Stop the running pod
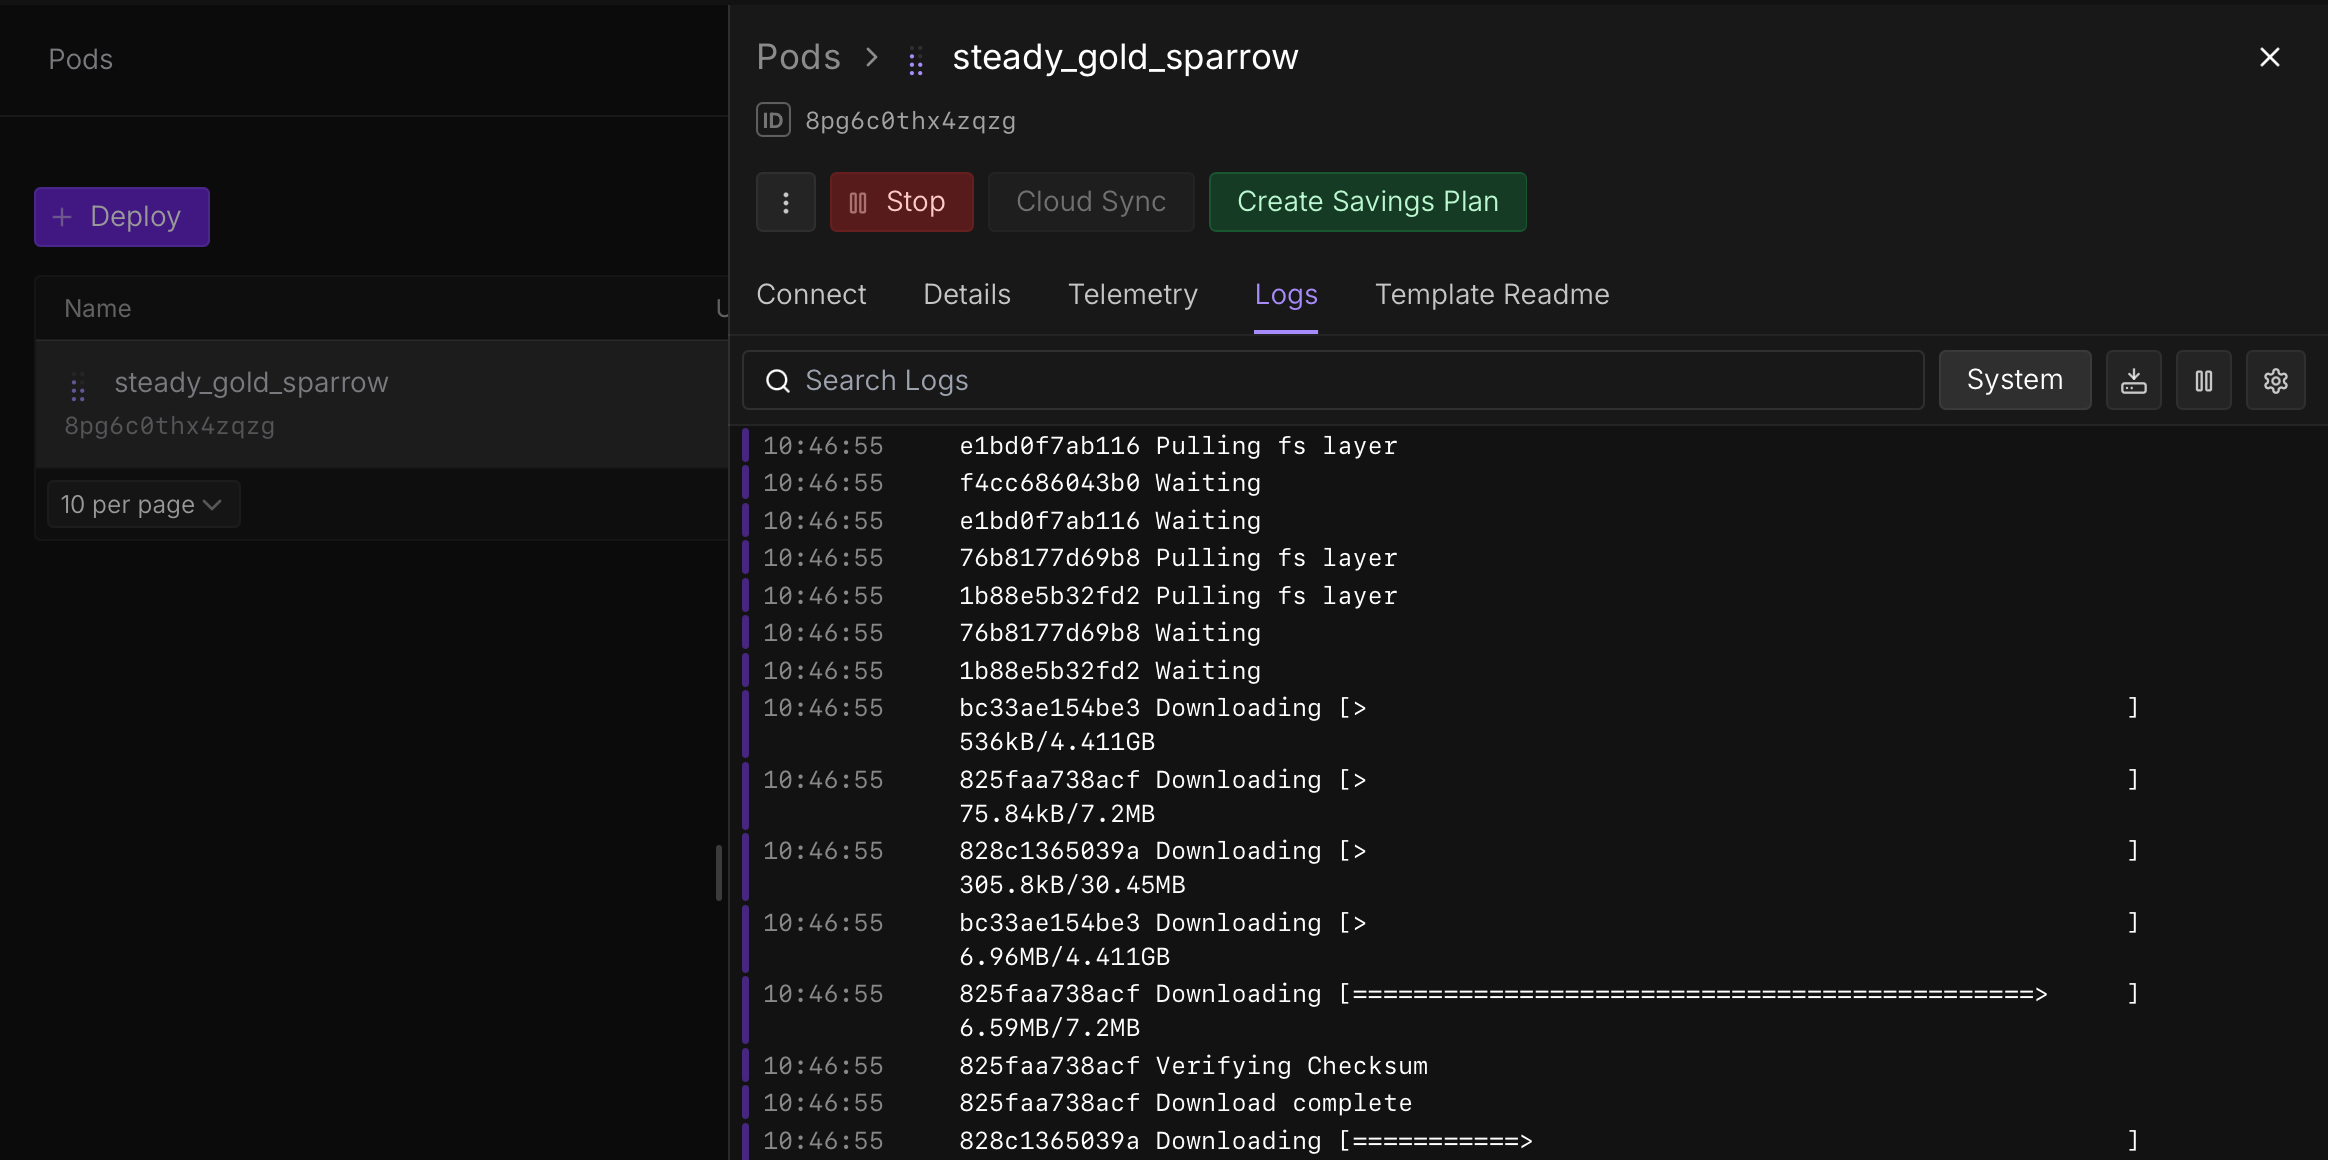Screen dimensions: 2328x1160 pos(901,202)
